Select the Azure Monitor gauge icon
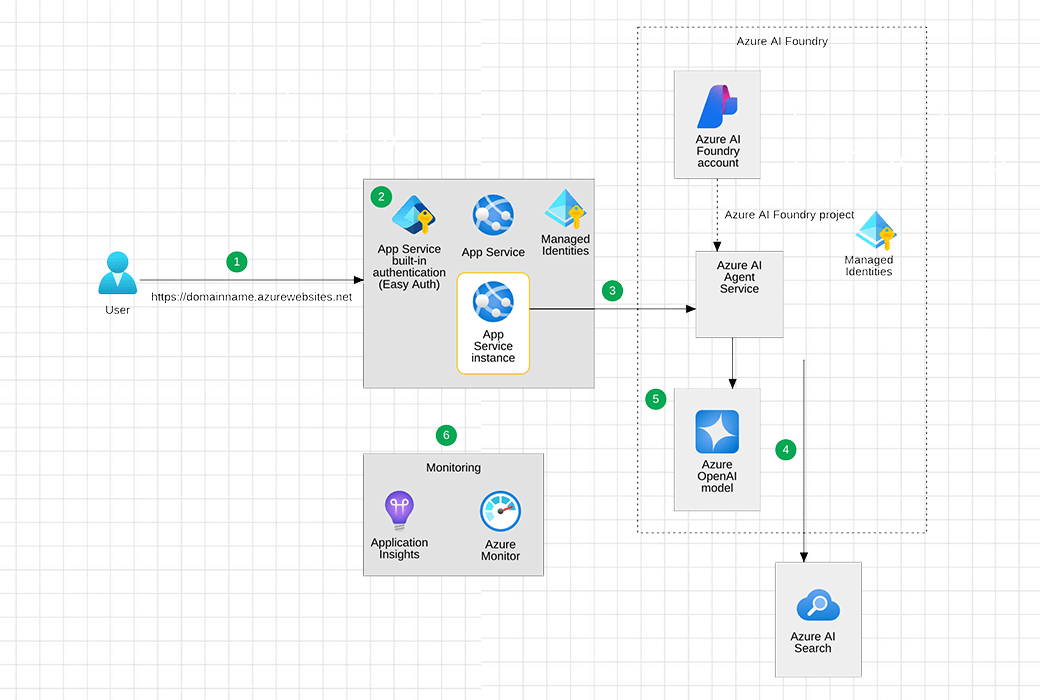The height and width of the screenshot is (700, 1040). tap(500, 512)
